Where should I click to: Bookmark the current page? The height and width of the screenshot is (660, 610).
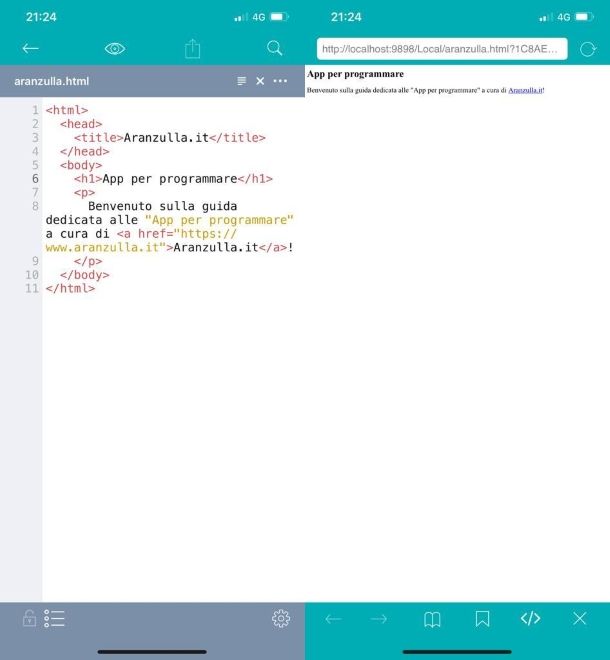click(482, 619)
